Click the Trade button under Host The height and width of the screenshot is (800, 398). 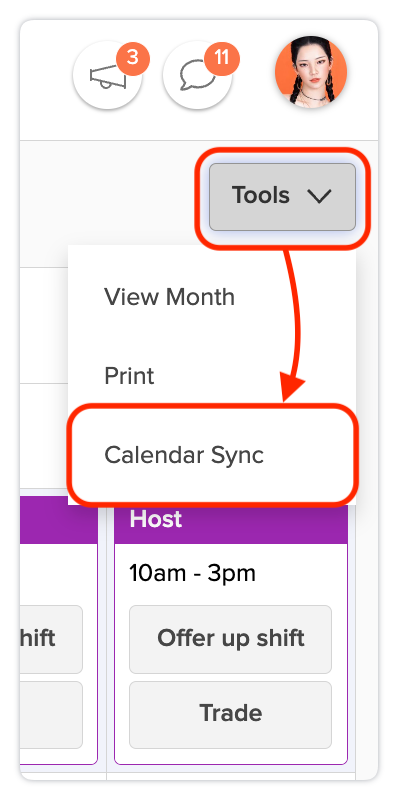(231, 714)
